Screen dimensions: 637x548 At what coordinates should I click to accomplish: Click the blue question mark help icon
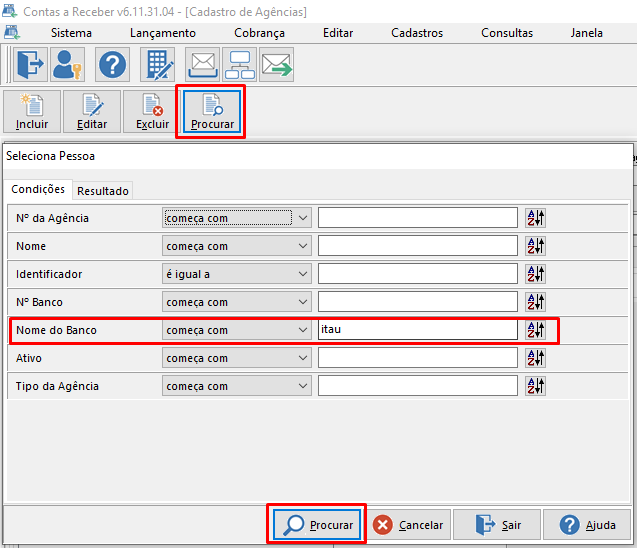pyautogui.click(x=113, y=65)
